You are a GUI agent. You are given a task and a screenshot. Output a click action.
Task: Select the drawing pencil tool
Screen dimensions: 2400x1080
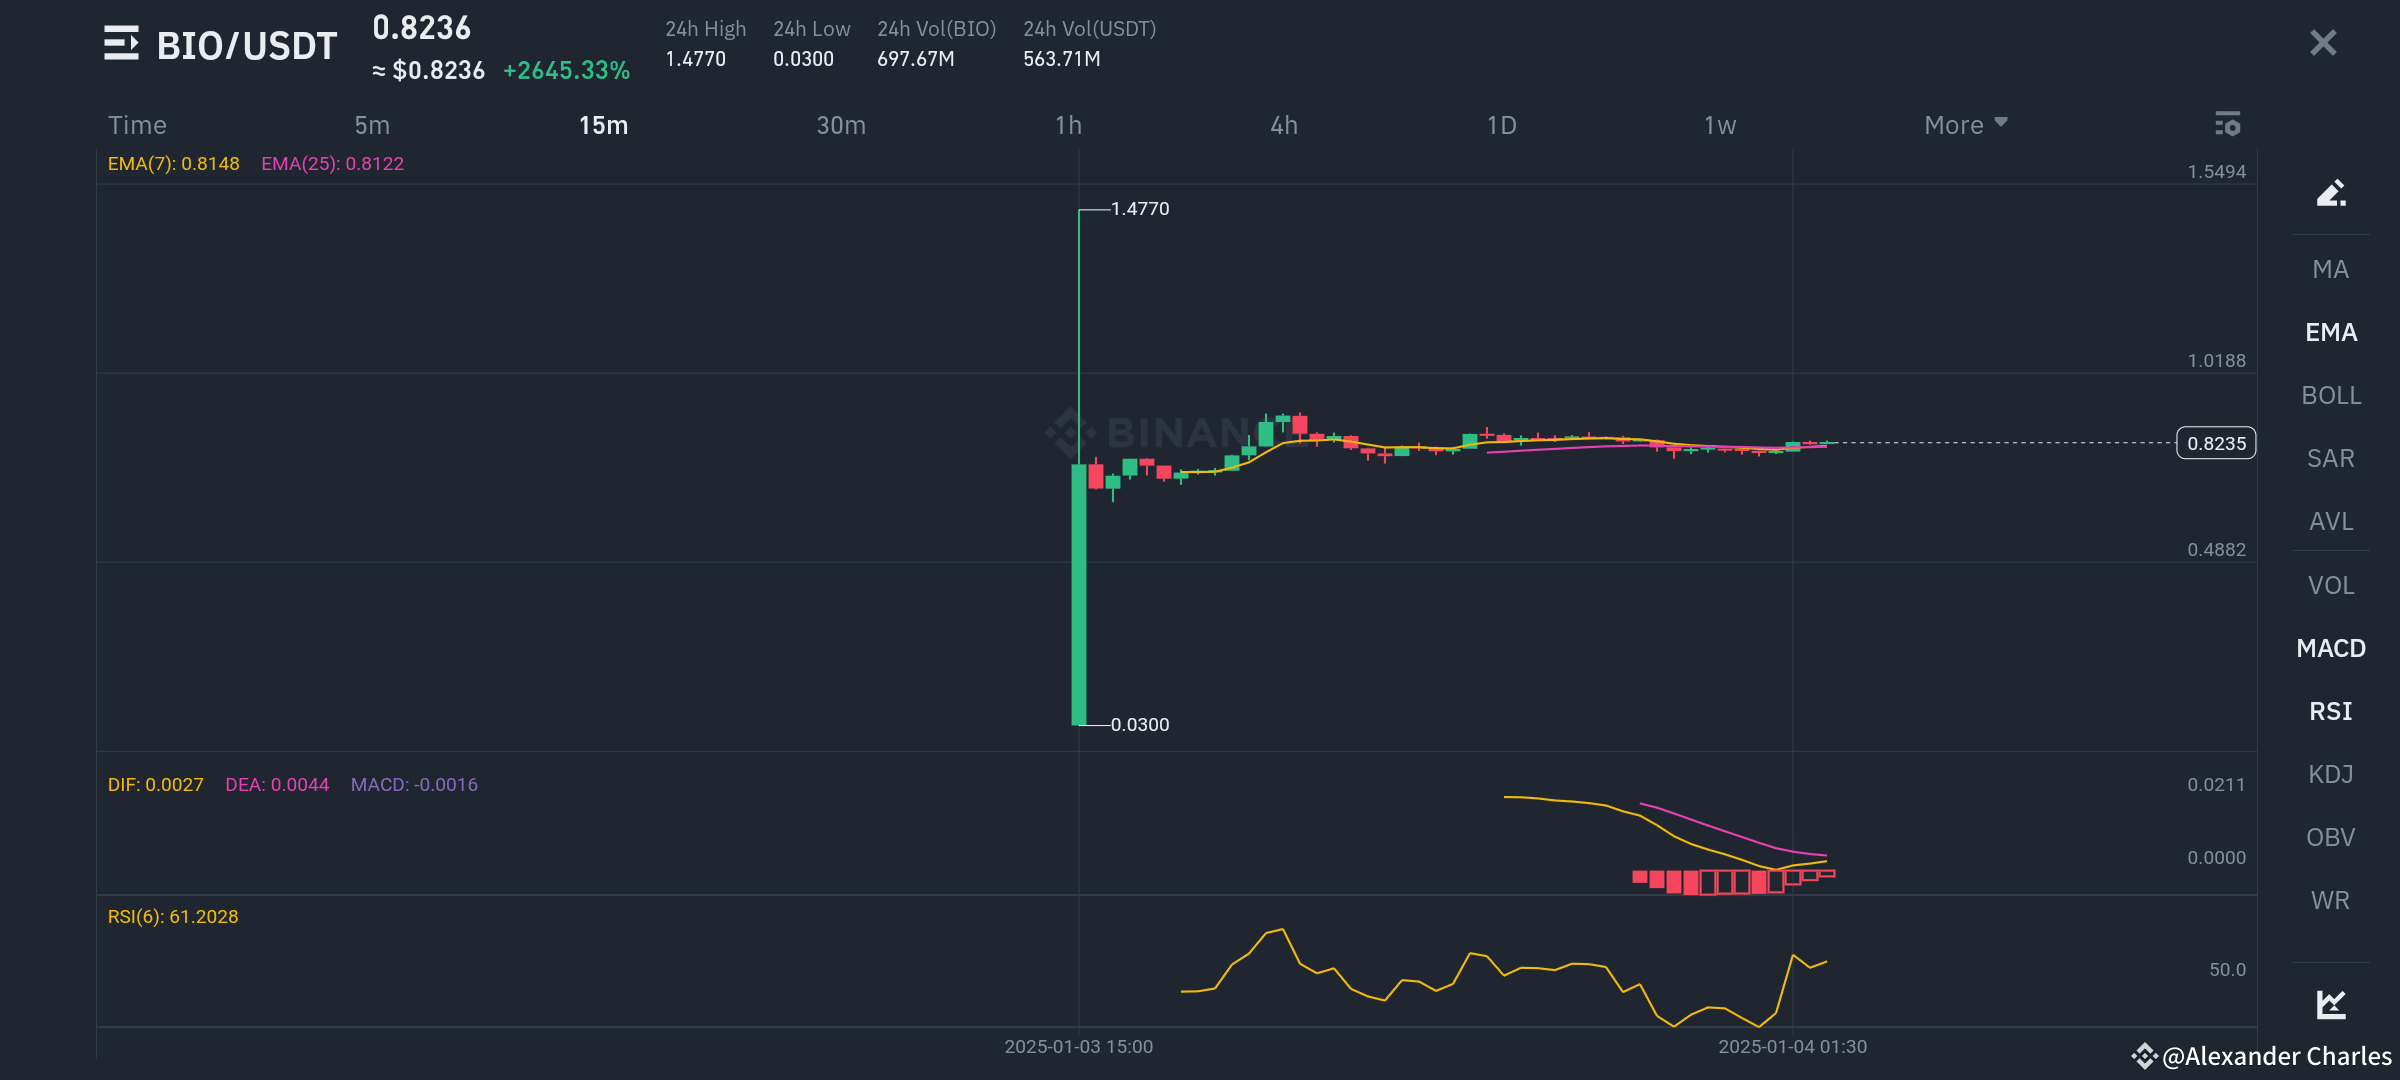2331,192
